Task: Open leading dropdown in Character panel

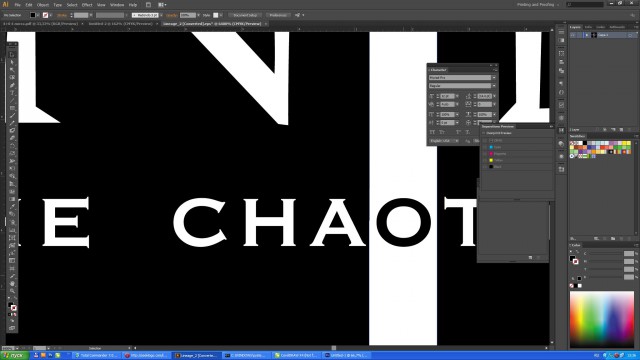Action: coord(494,96)
